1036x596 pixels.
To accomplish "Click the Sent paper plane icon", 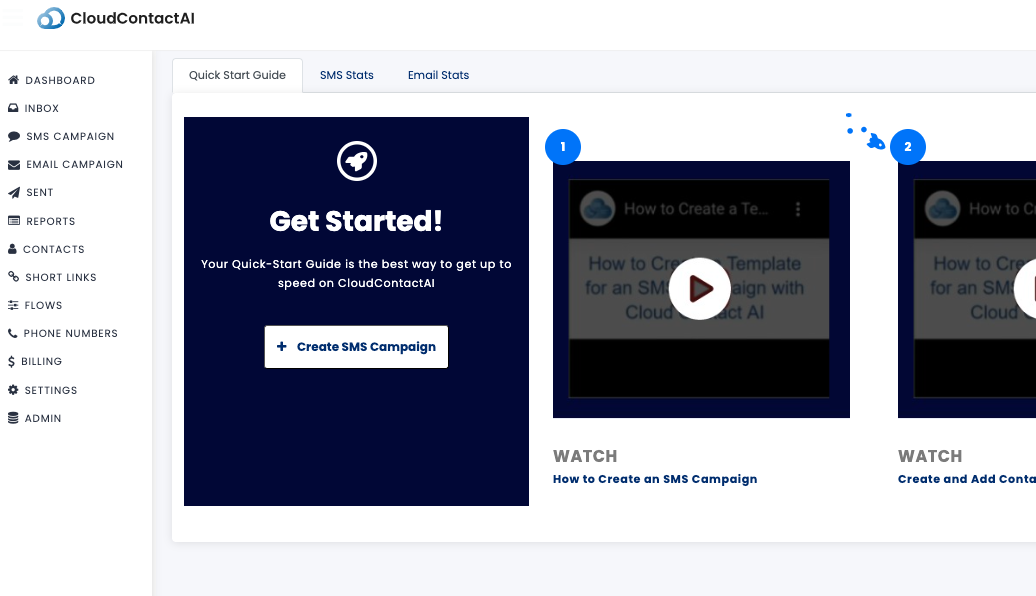I will pyautogui.click(x=14, y=192).
